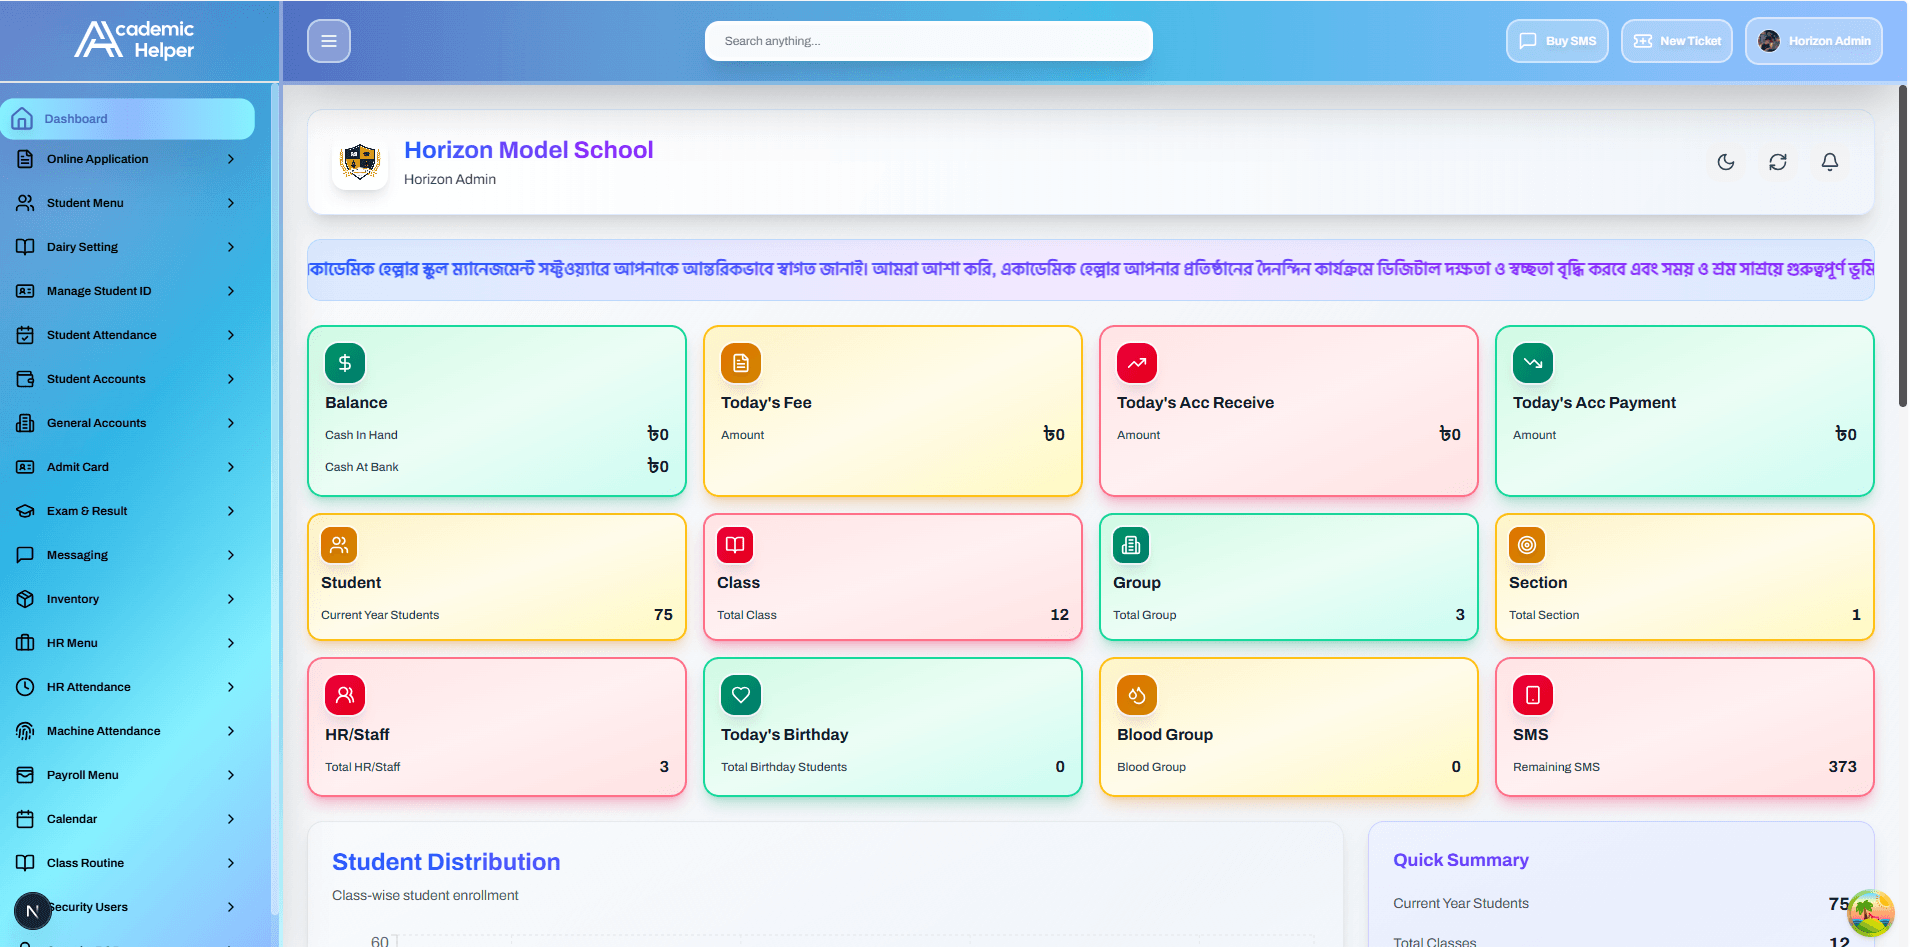Click the HR/Staff card user icon
The image size is (1910, 947).
point(345,695)
